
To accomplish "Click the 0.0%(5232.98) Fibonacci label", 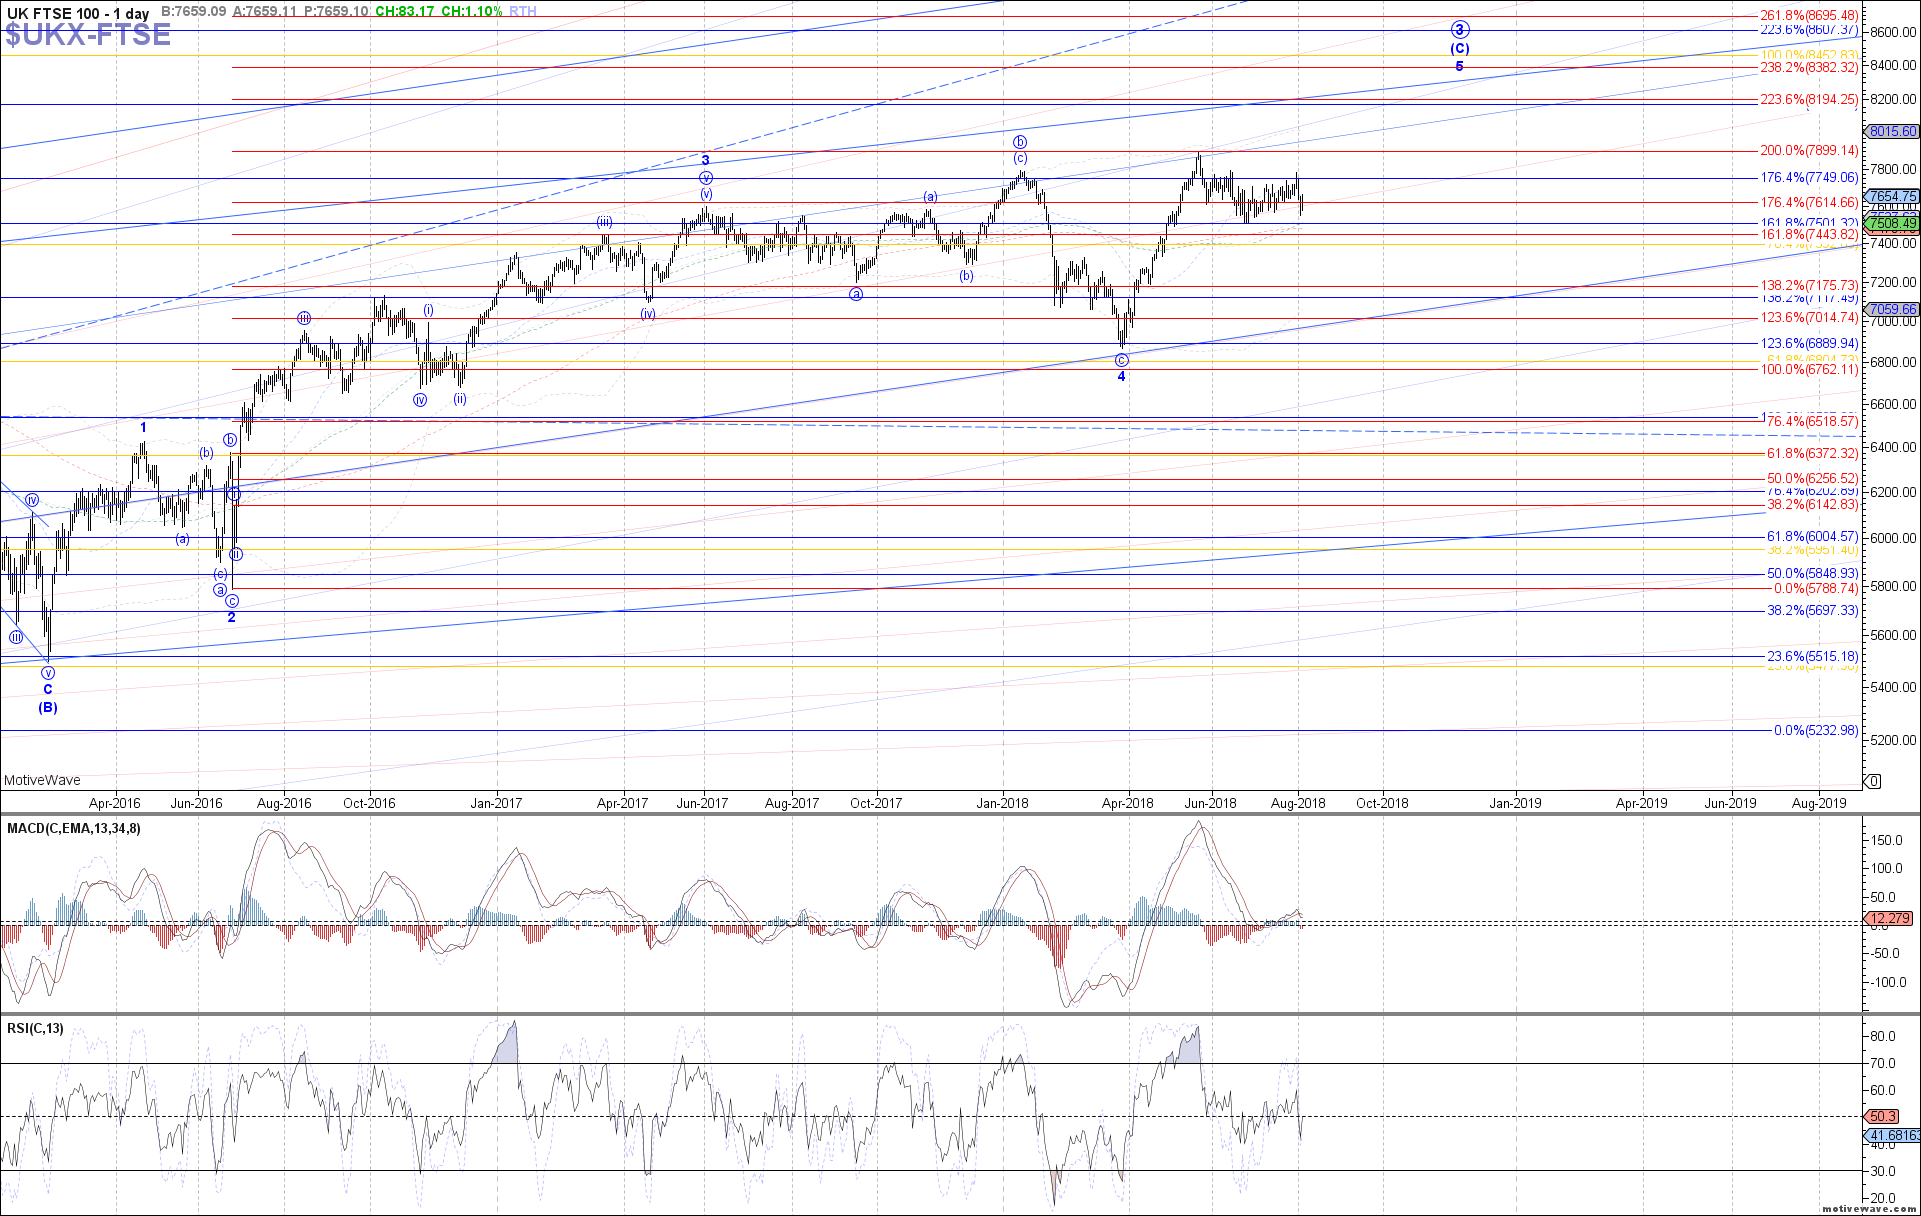I will (x=1816, y=731).
